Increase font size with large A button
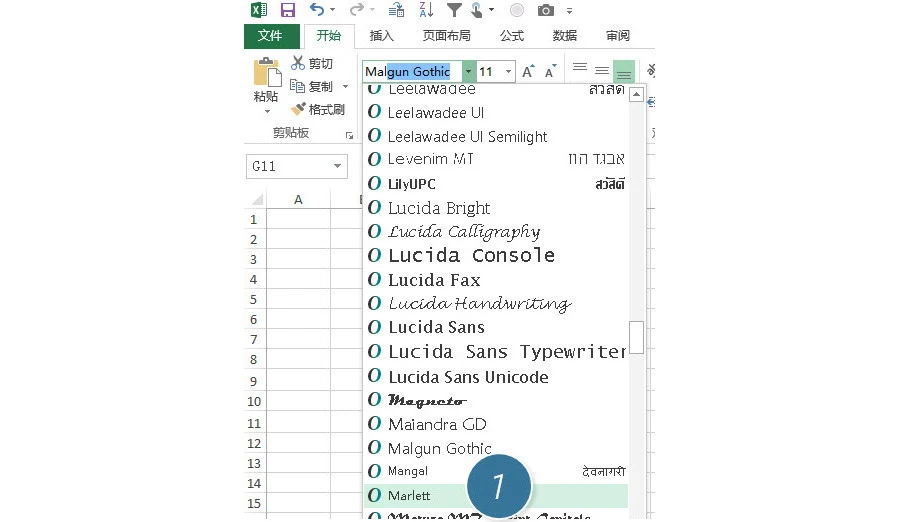Screen dimensions: 900x522 (528, 72)
